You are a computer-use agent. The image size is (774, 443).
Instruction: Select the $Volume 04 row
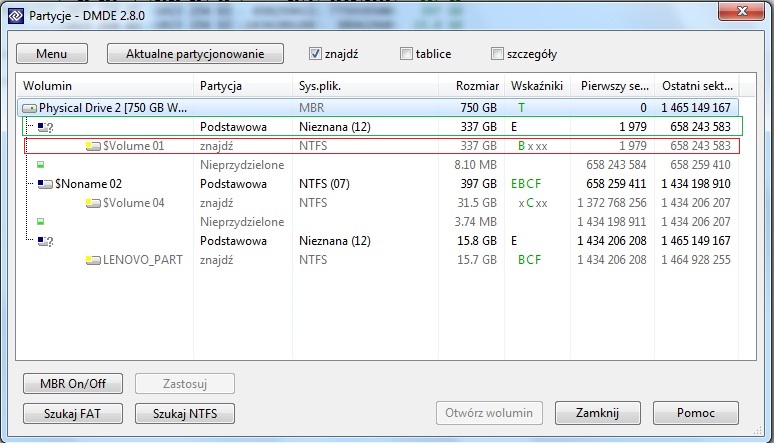tap(378, 203)
